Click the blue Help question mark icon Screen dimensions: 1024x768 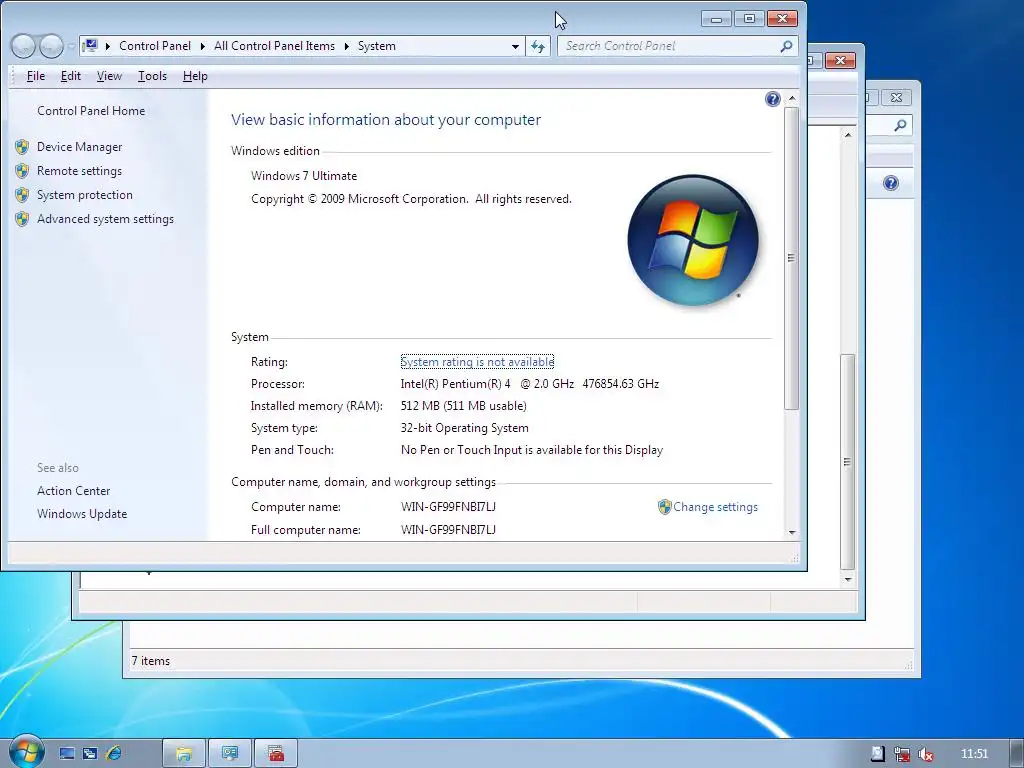pyautogui.click(x=773, y=99)
